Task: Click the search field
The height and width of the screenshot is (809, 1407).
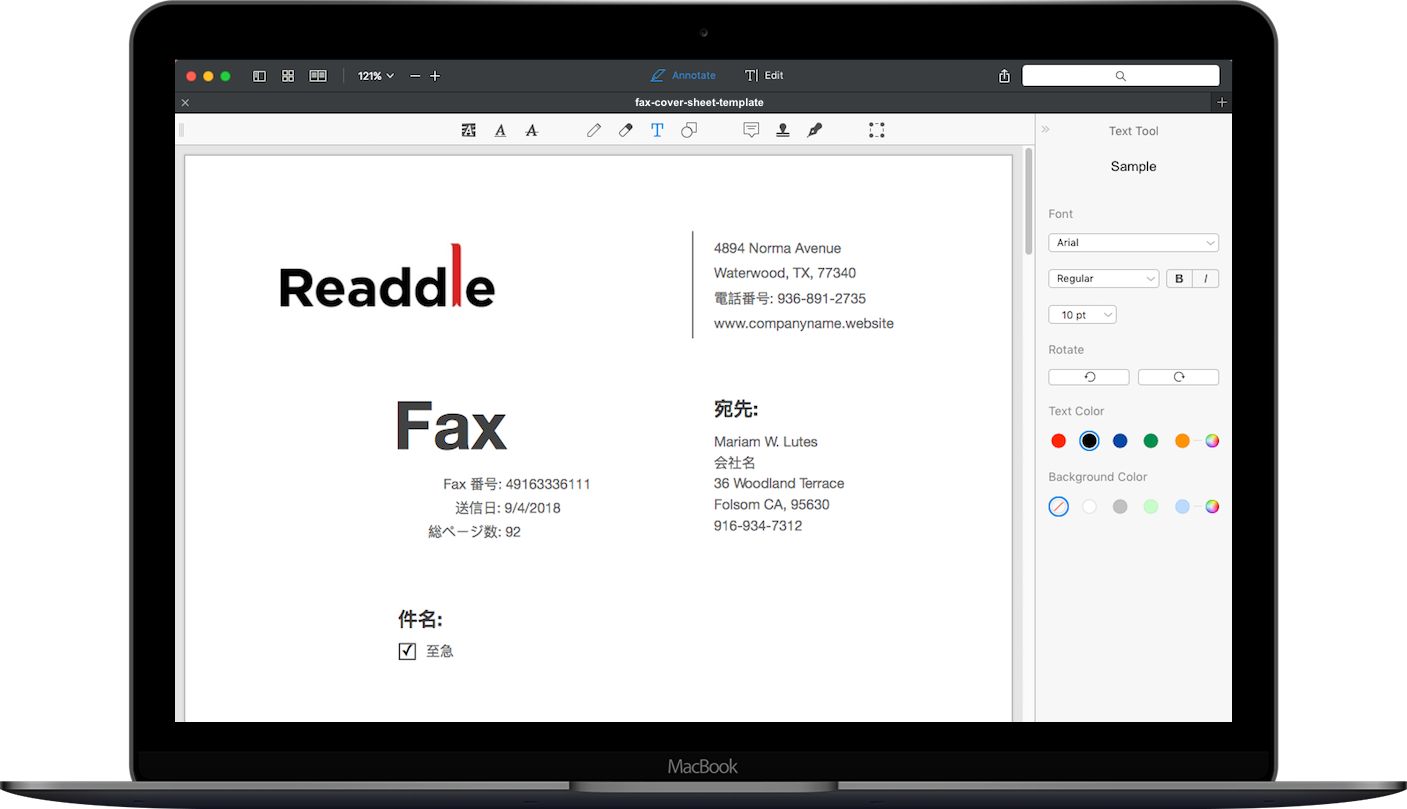Action: coord(1120,76)
